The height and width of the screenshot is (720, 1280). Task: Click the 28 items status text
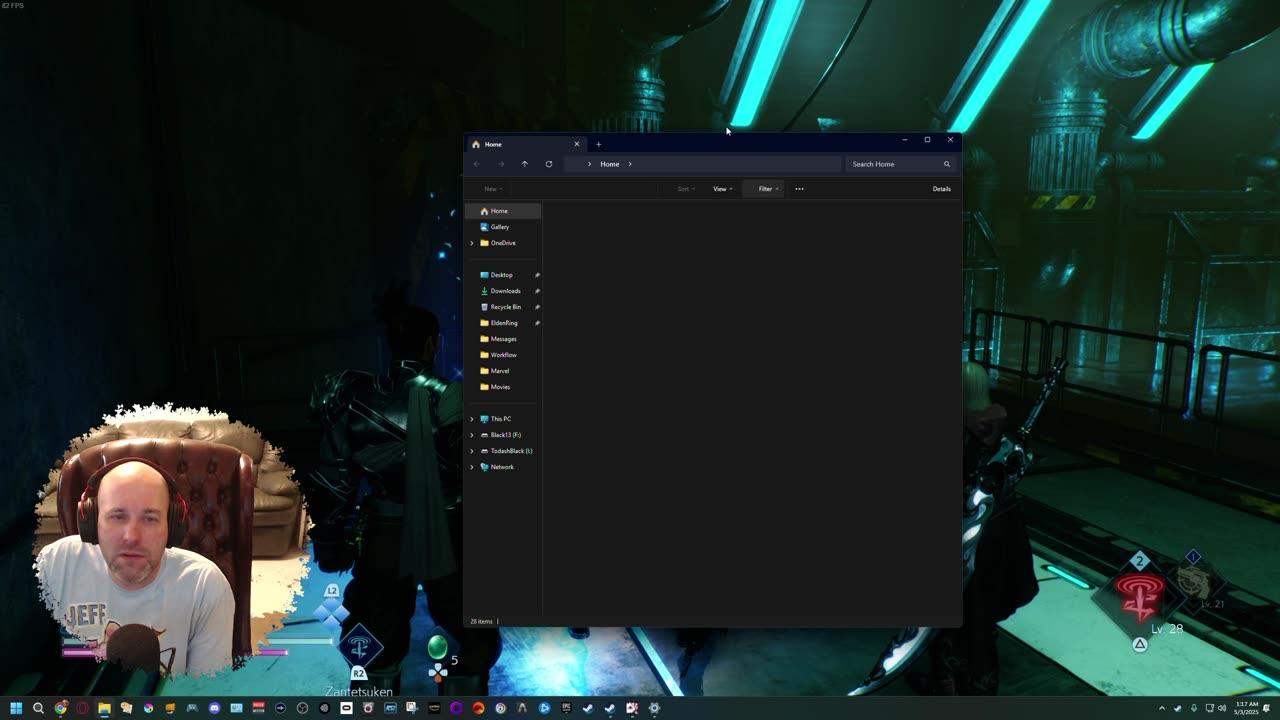(x=481, y=621)
